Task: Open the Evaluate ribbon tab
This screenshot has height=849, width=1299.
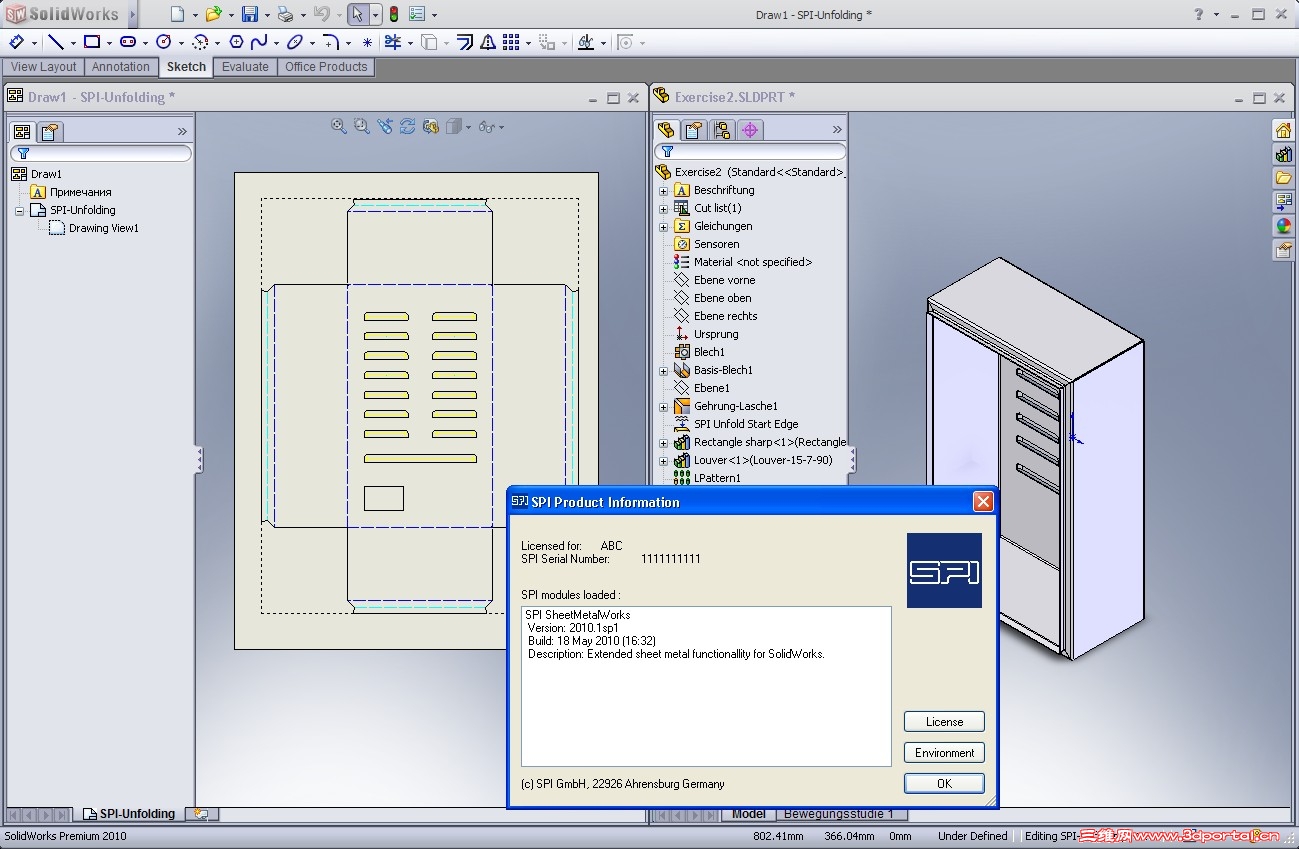Action: tap(245, 67)
